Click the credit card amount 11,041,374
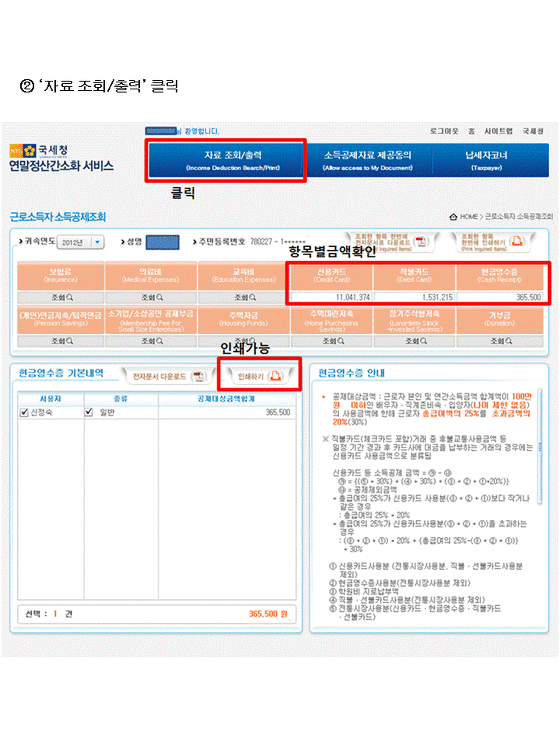The height and width of the screenshot is (746, 560). (353, 297)
